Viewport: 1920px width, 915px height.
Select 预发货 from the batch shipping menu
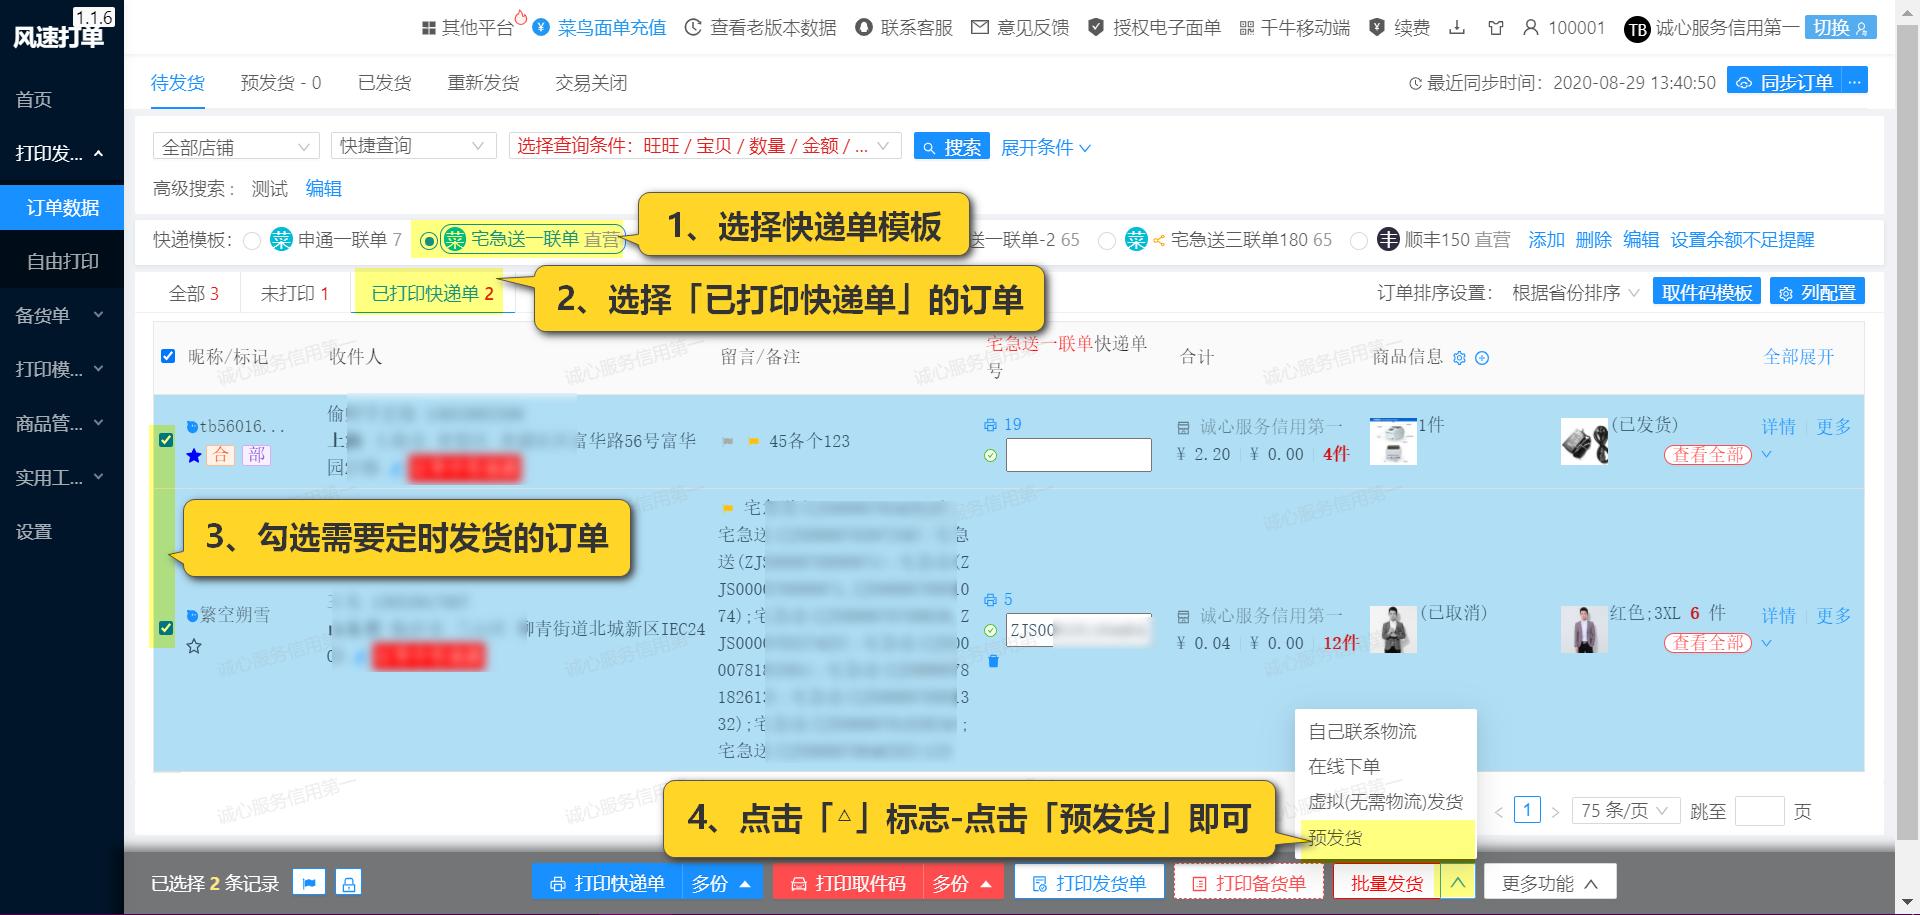[1333, 839]
